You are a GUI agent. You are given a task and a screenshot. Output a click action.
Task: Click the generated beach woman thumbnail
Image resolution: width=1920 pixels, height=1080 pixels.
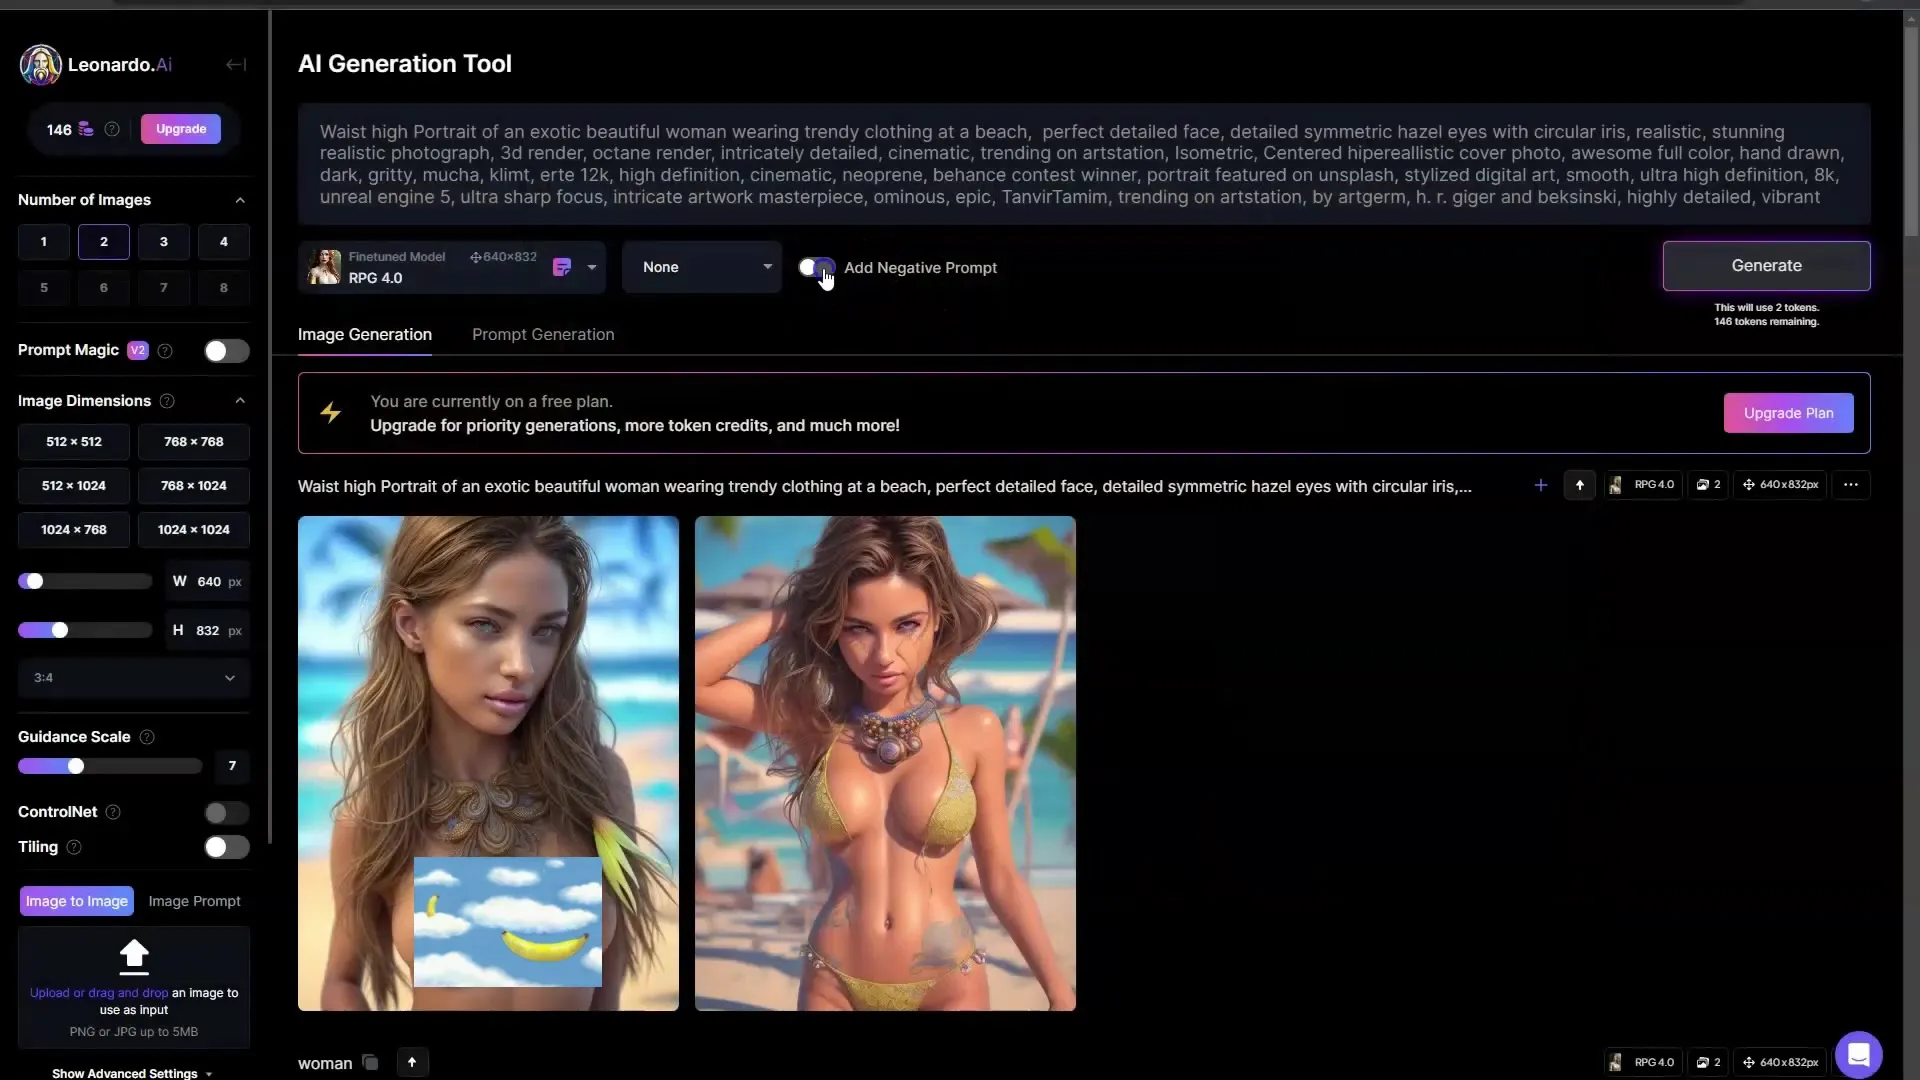click(x=885, y=764)
